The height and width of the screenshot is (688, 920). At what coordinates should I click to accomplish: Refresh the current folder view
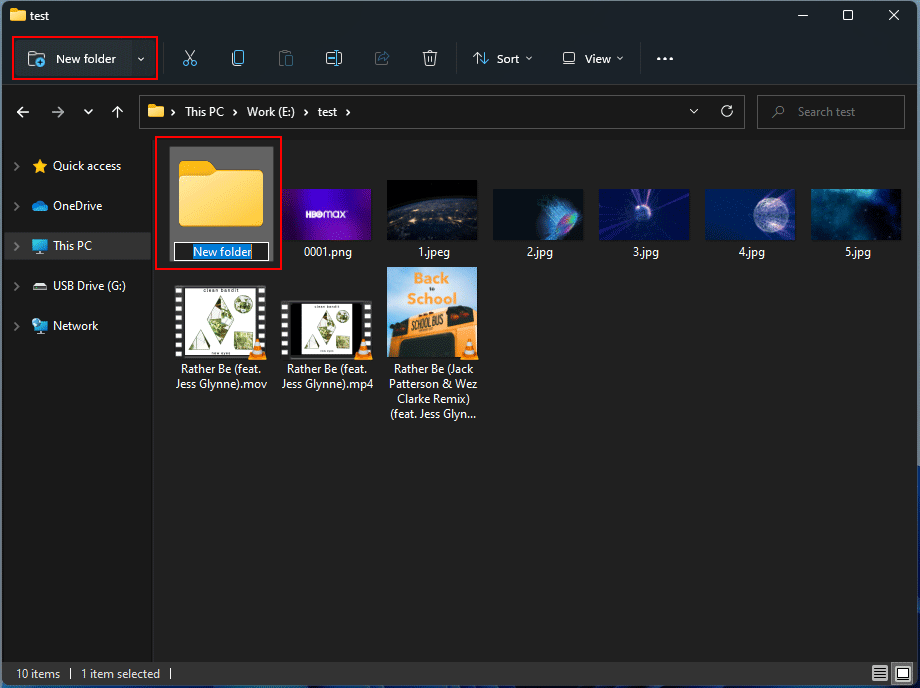coord(727,111)
